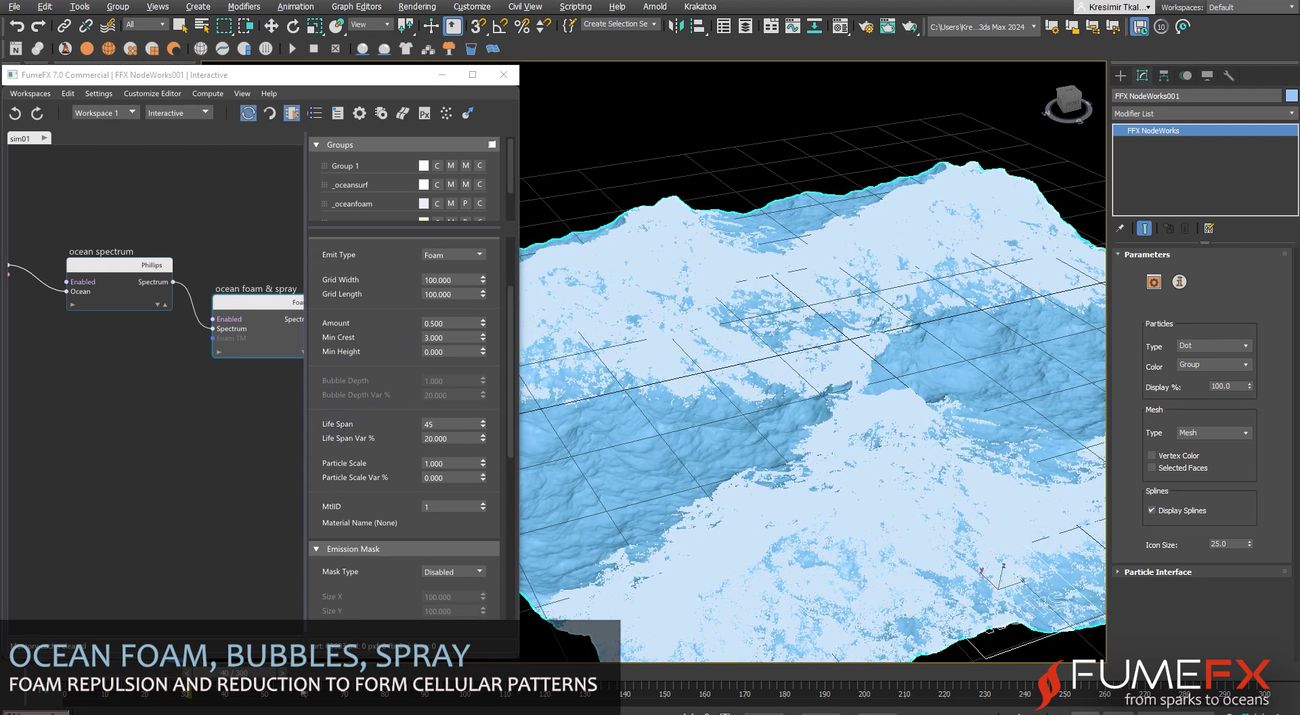Viewport: 1300px width, 715px height.
Task: Toggle the Percent Snap icon
Action: tap(522, 26)
